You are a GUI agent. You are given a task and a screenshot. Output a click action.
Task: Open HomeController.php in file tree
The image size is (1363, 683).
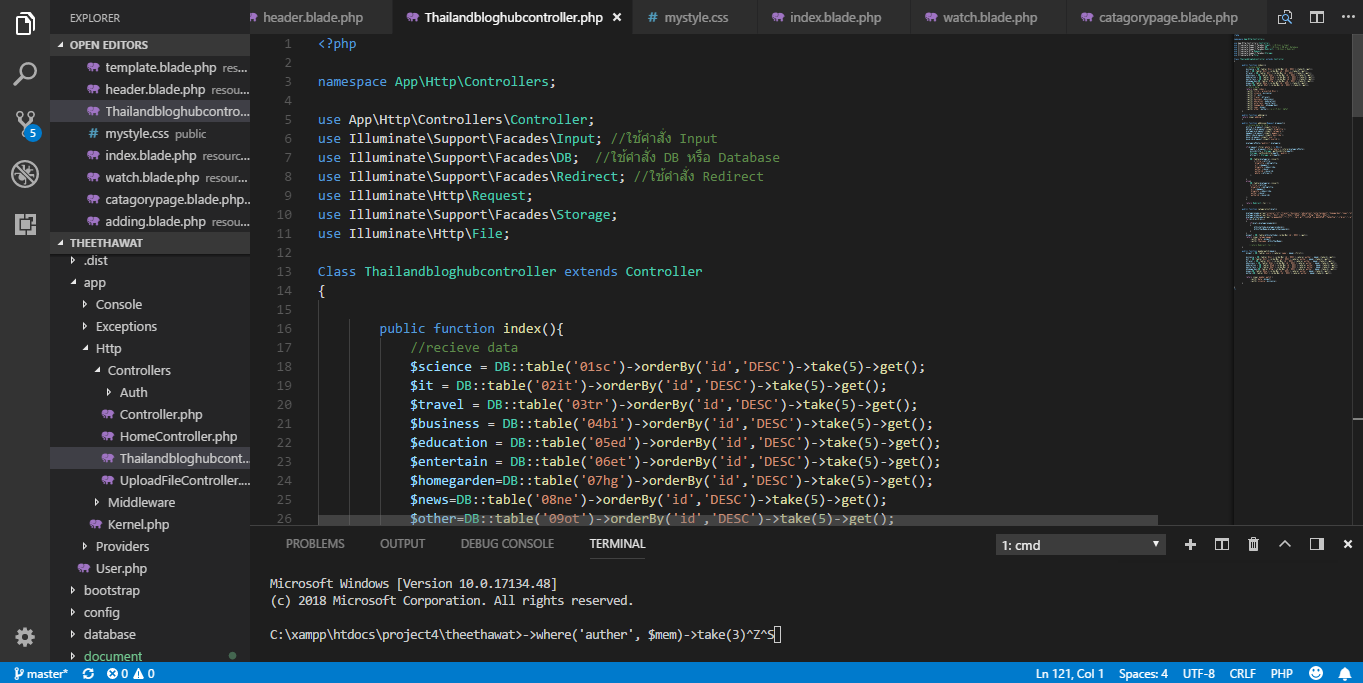click(150, 436)
